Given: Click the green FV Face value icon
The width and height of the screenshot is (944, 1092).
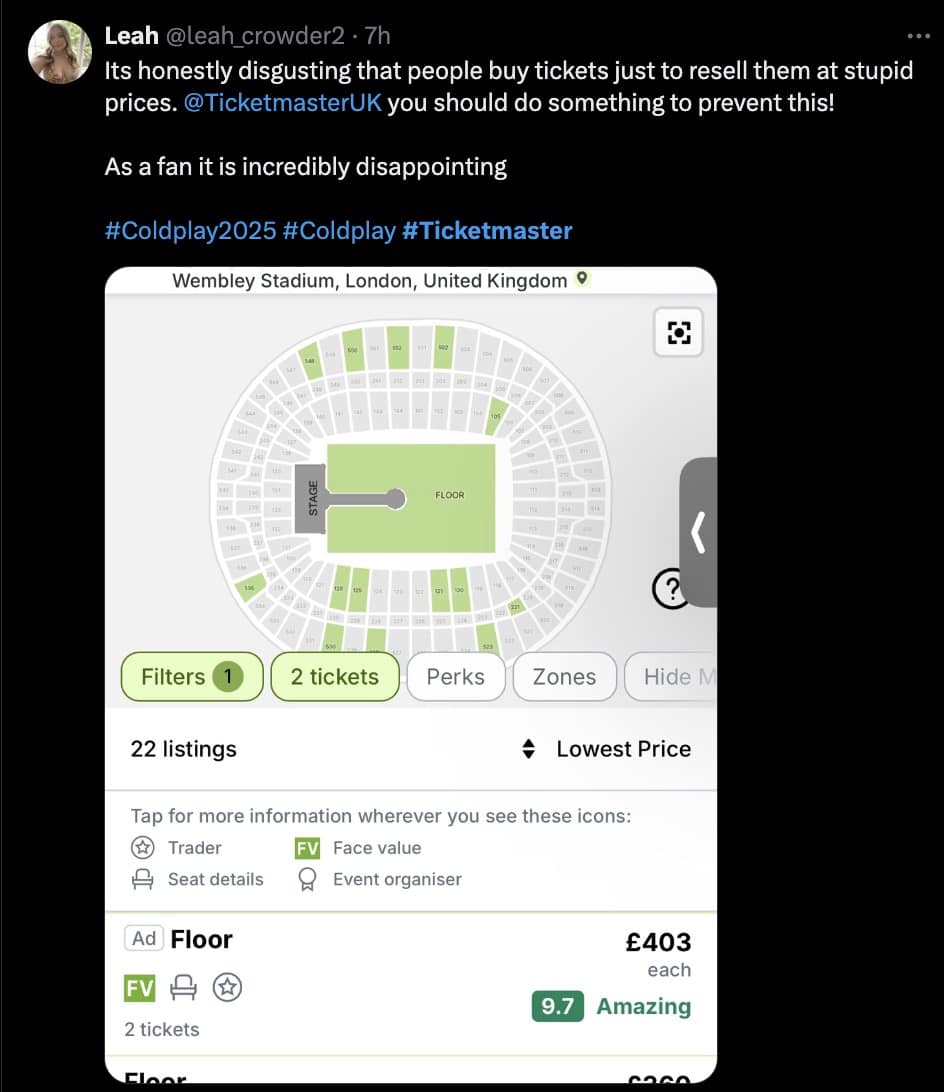Looking at the screenshot, I should coord(305,847).
